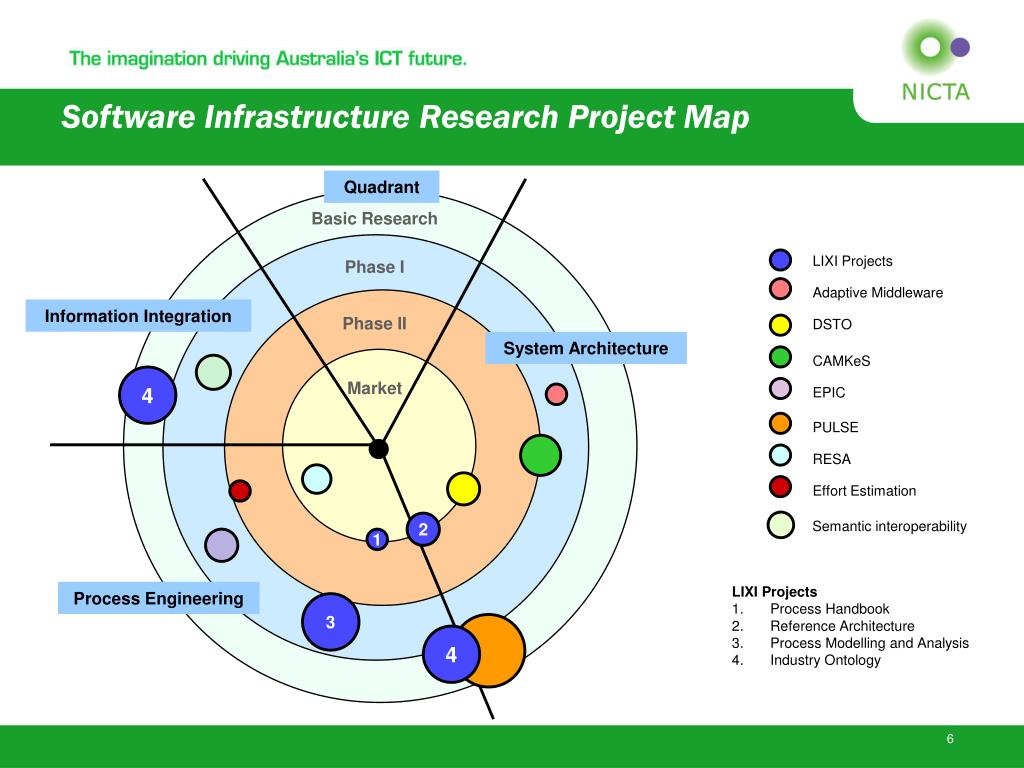This screenshot has height=768, width=1024.
Task: Click the Phase I ring label
Action: click(x=375, y=267)
